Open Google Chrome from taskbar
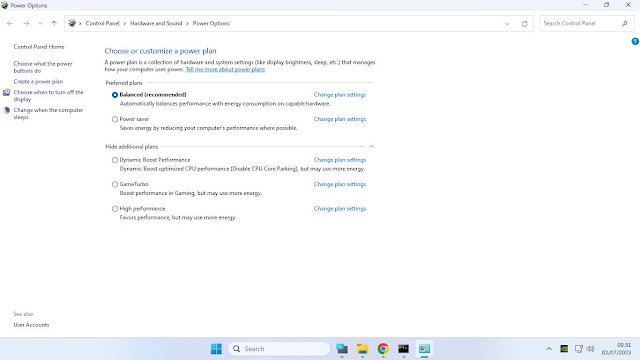Image resolution: width=640 pixels, height=360 pixels. click(383, 349)
